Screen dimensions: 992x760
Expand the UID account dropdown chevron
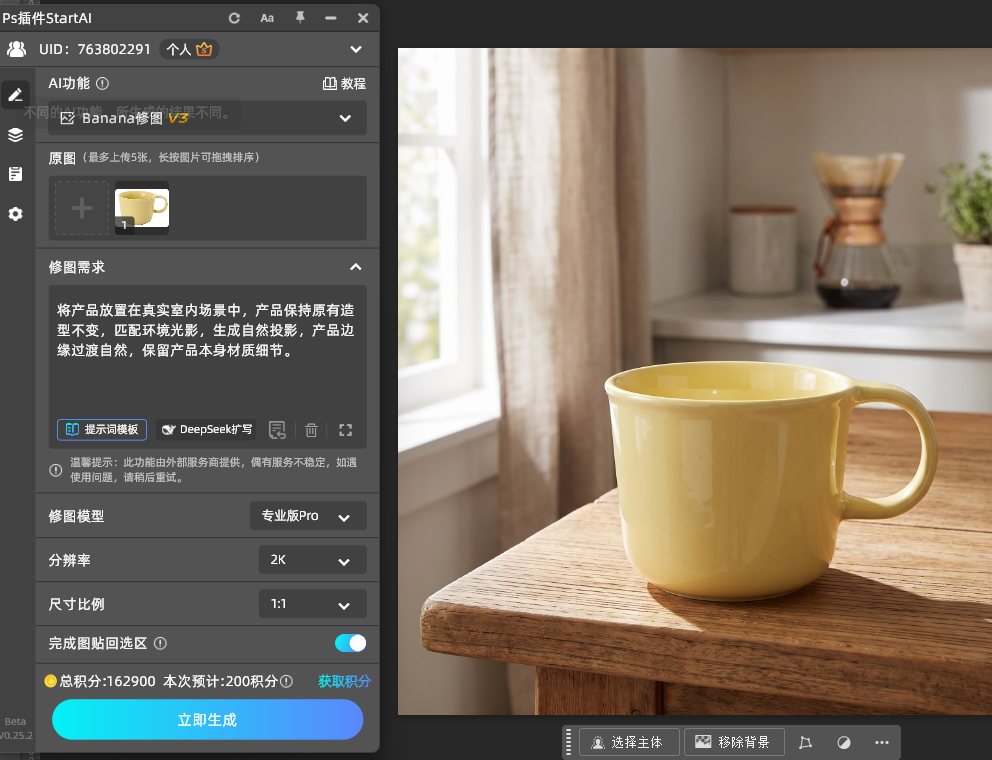point(356,49)
